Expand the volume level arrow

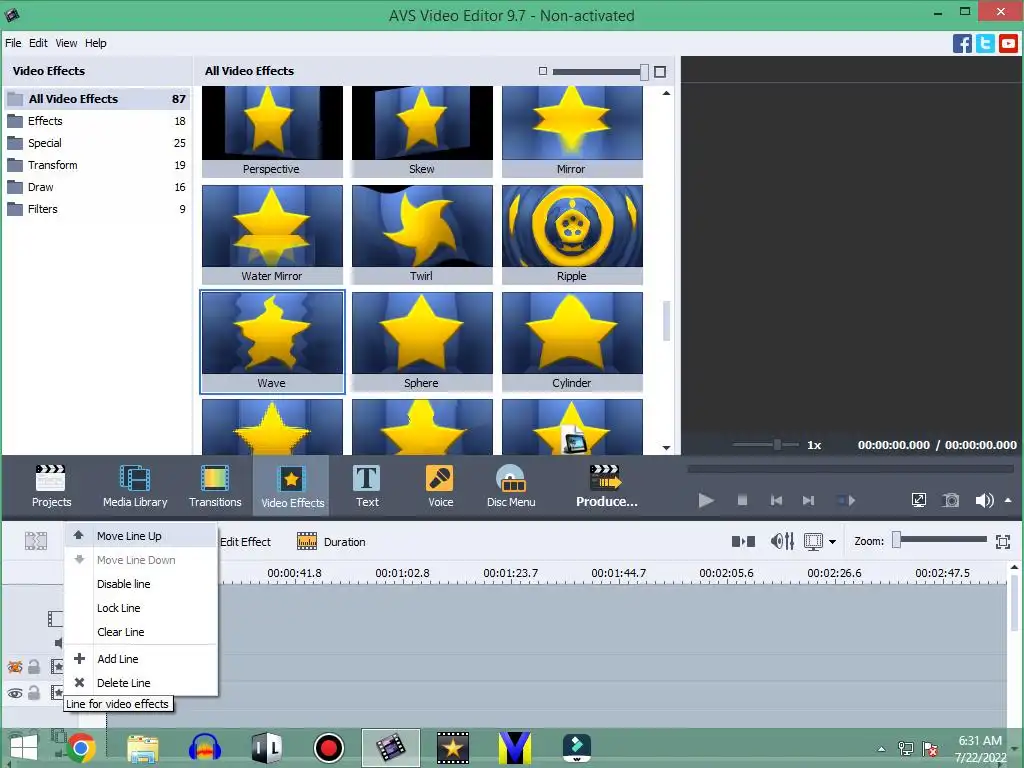(1008, 500)
